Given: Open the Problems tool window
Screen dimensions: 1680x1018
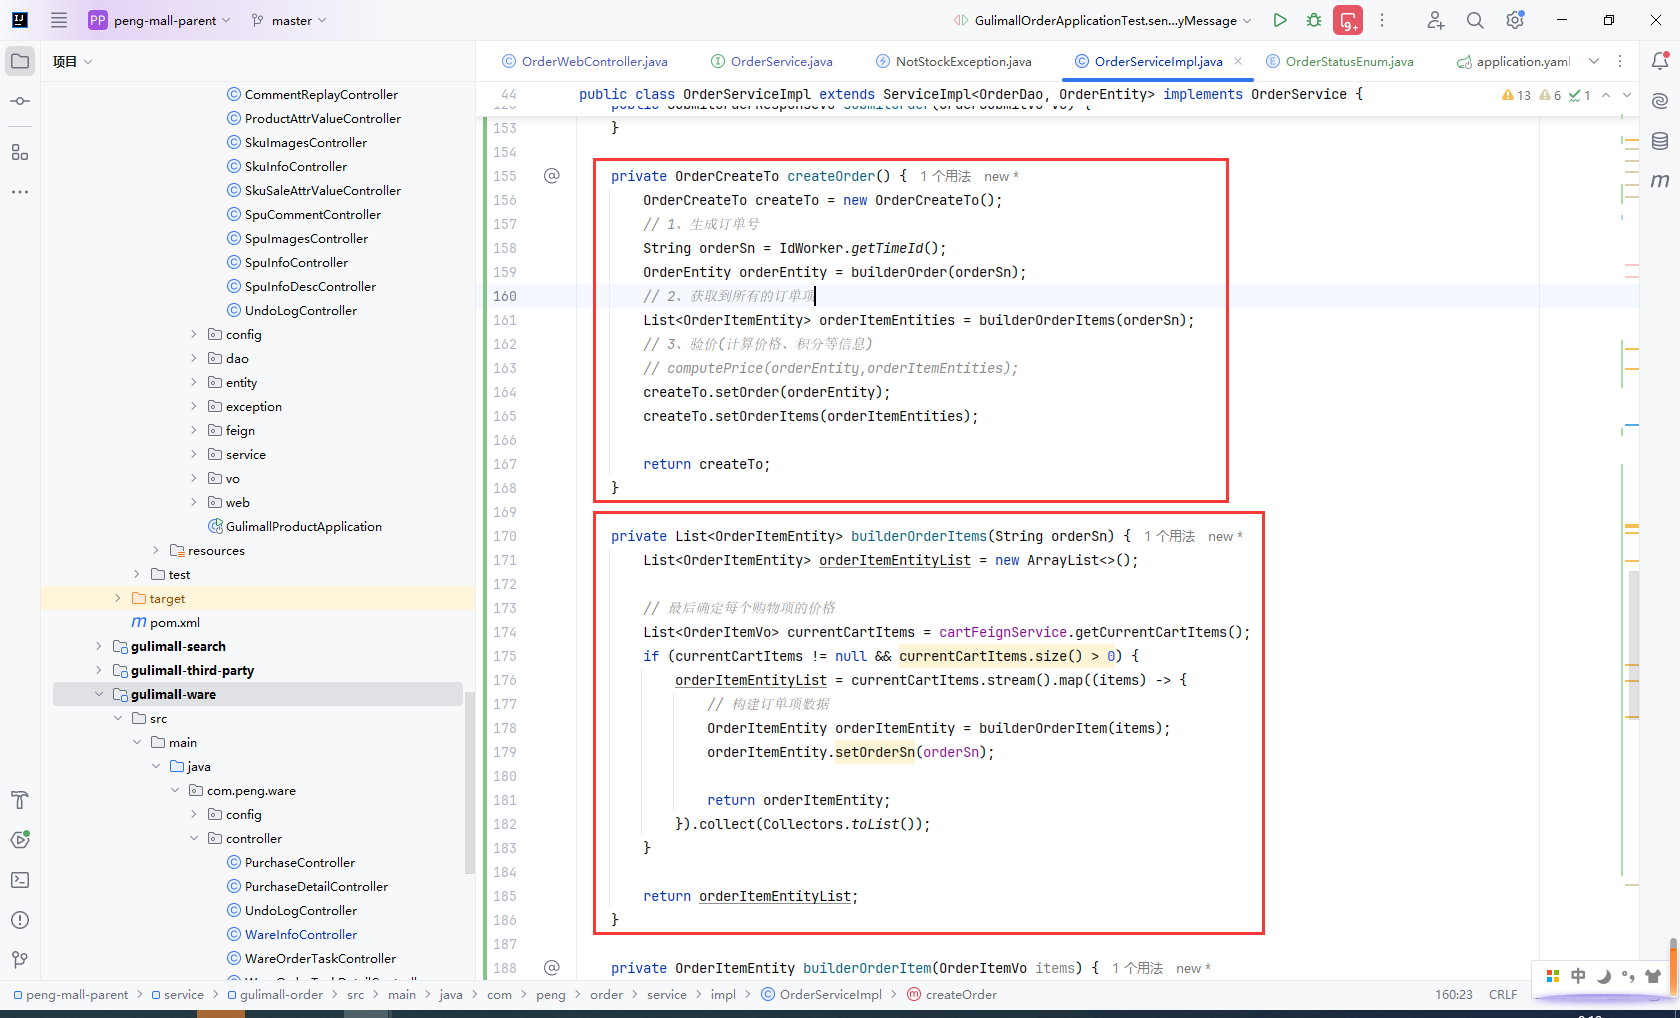Looking at the screenshot, I should point(20,920).
